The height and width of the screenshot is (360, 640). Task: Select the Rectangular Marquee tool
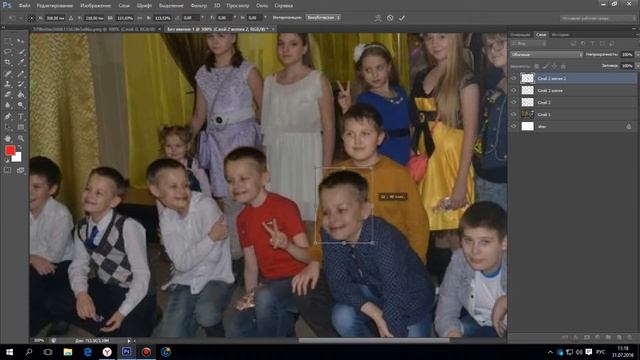pyautogui.click(x=8, y=41)
